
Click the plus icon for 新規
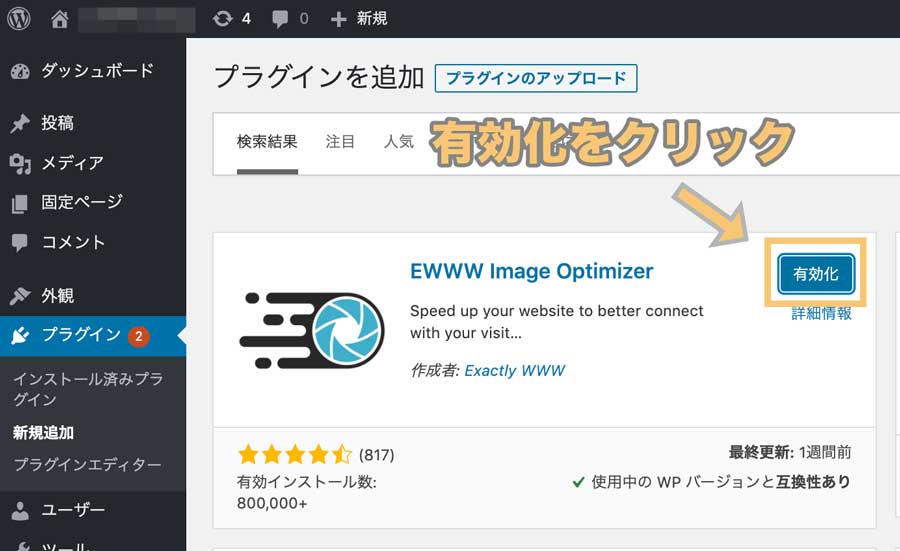point(339,19)
